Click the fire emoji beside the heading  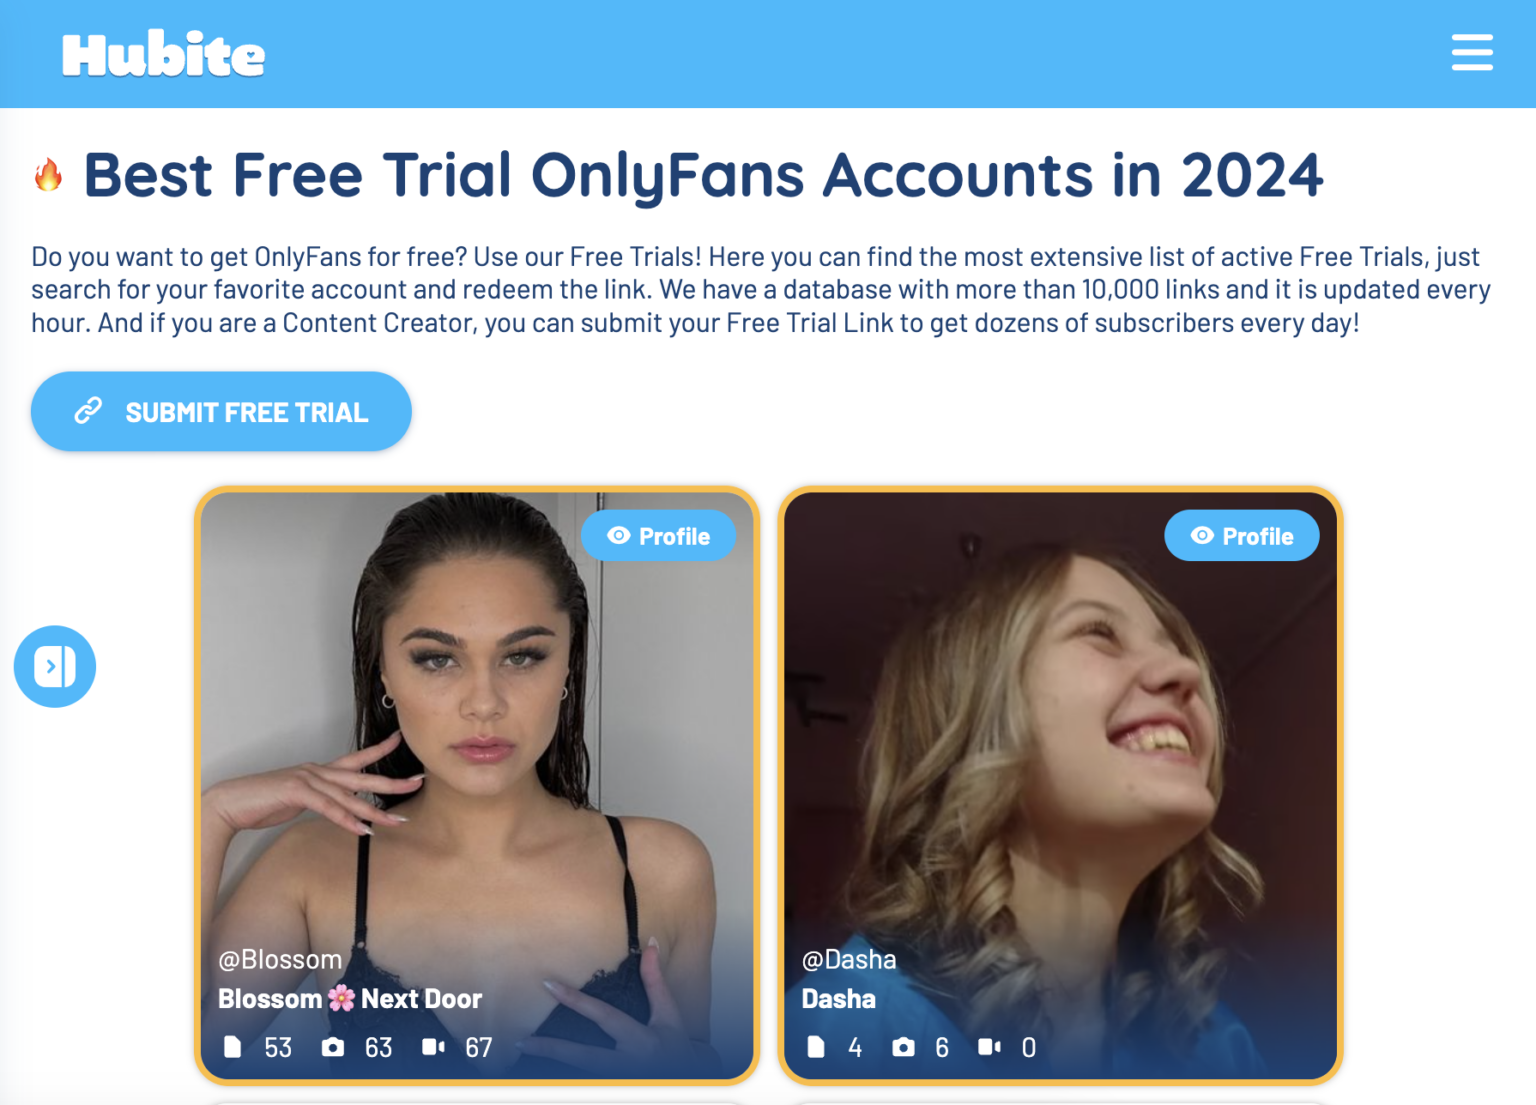(x=48, y=175)
